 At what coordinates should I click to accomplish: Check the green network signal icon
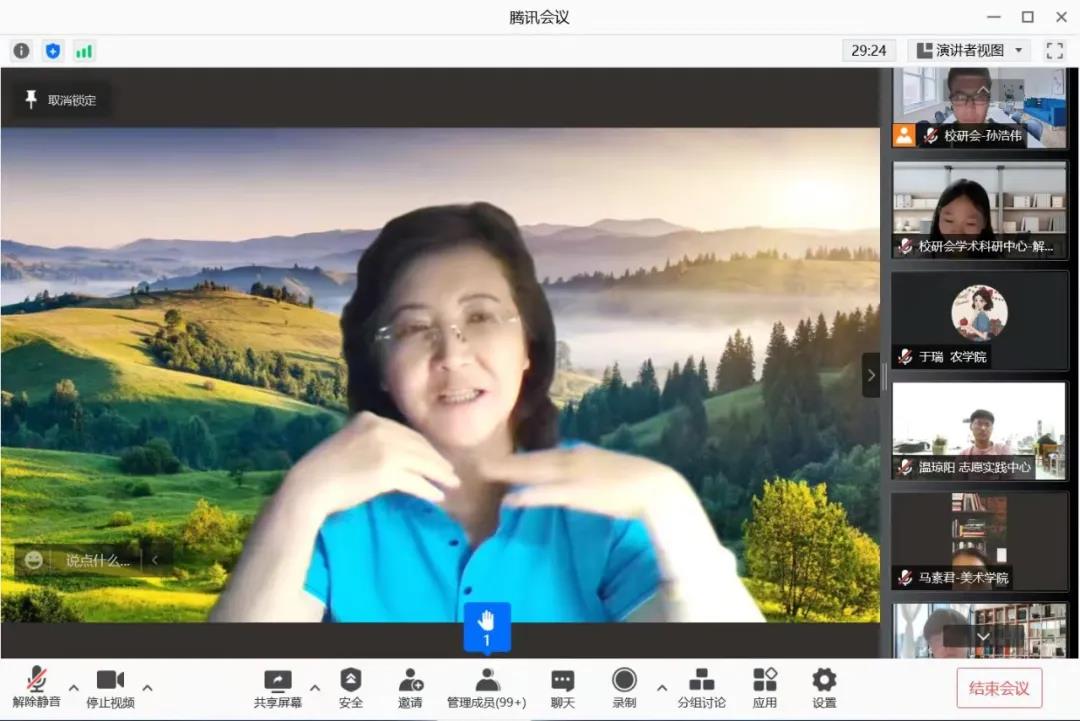(x=84, y=51)
